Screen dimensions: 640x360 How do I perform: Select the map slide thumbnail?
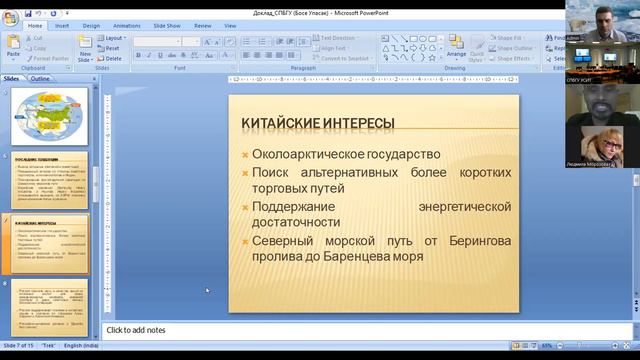[49, 116]
